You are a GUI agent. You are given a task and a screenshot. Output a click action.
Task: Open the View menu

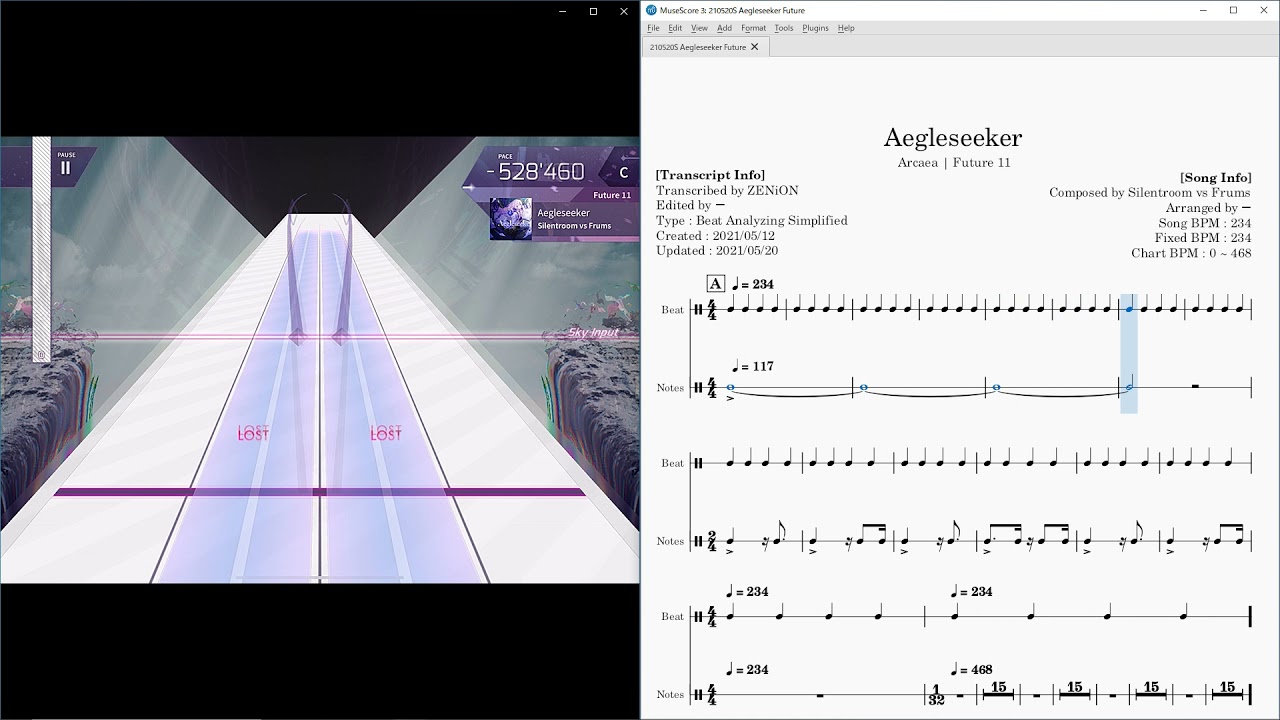tap(699, 28)
